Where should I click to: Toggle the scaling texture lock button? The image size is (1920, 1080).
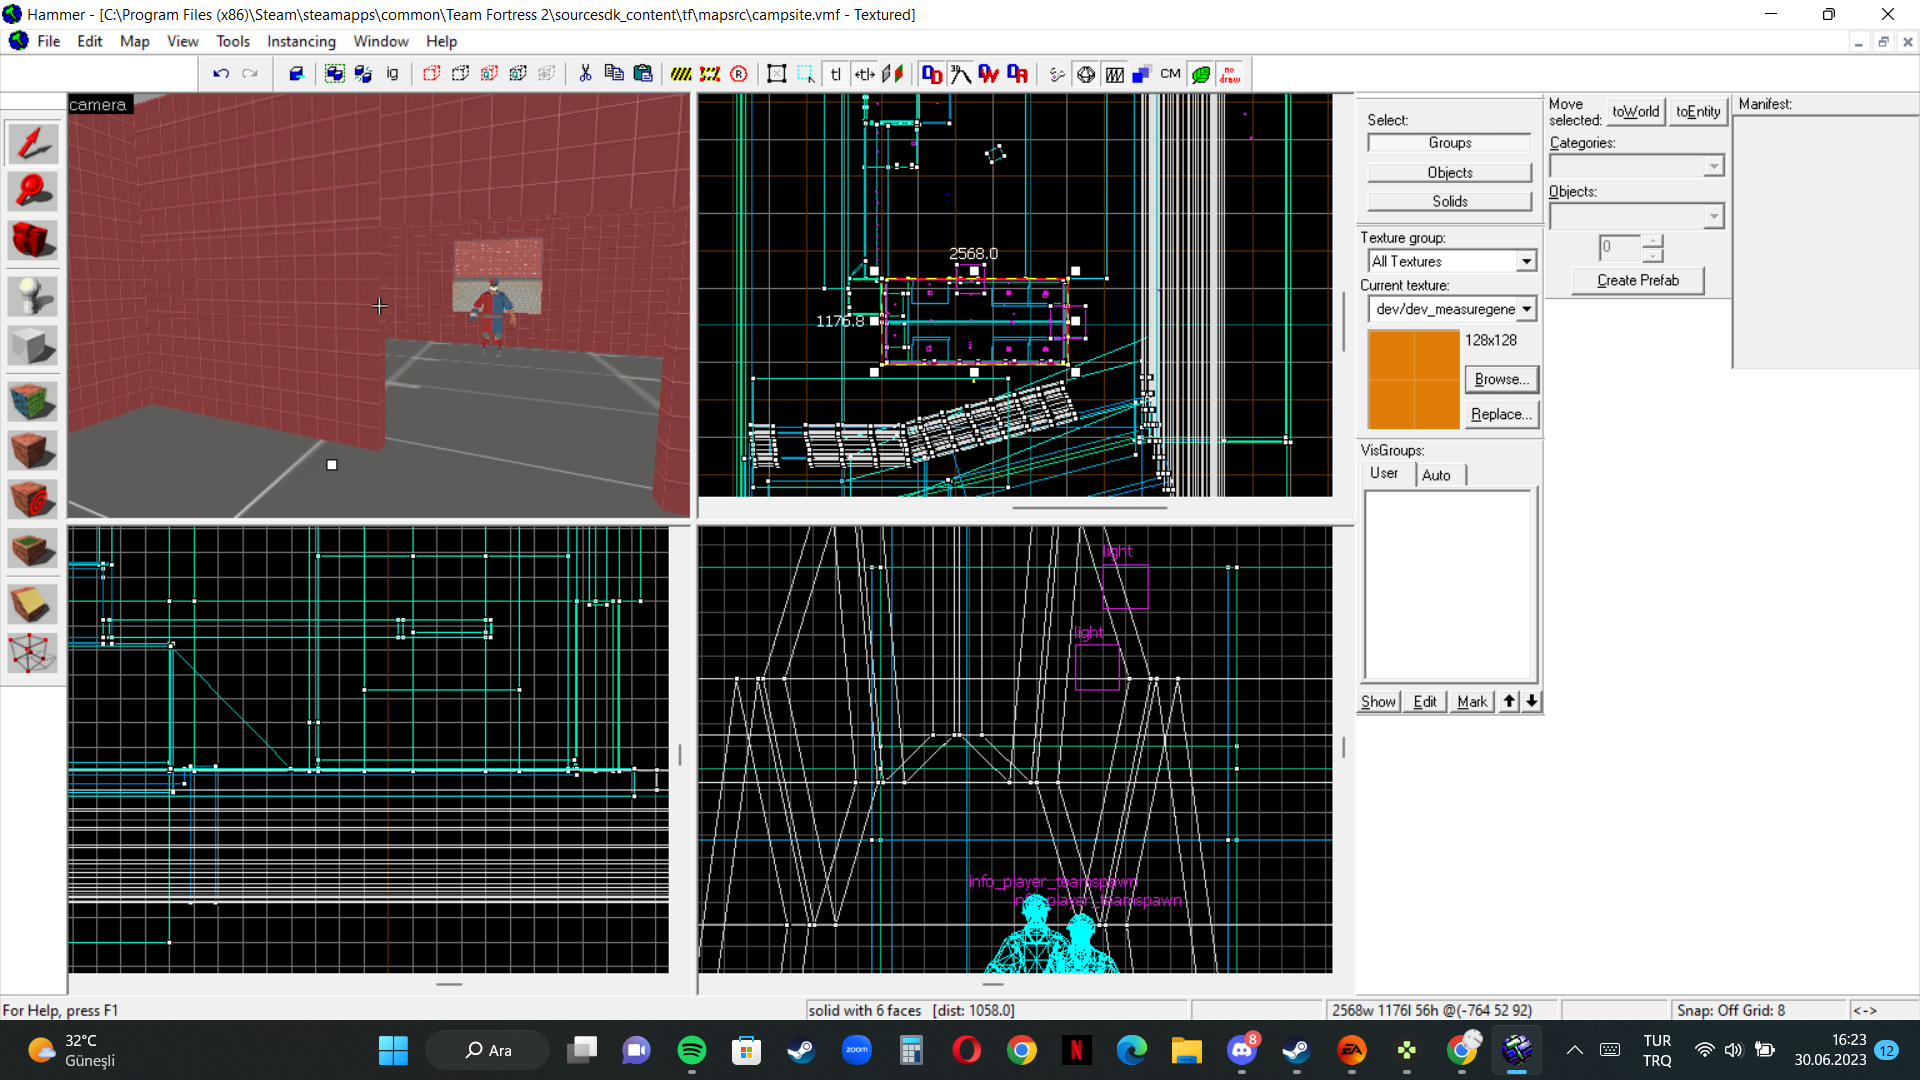tap(865, 74)
